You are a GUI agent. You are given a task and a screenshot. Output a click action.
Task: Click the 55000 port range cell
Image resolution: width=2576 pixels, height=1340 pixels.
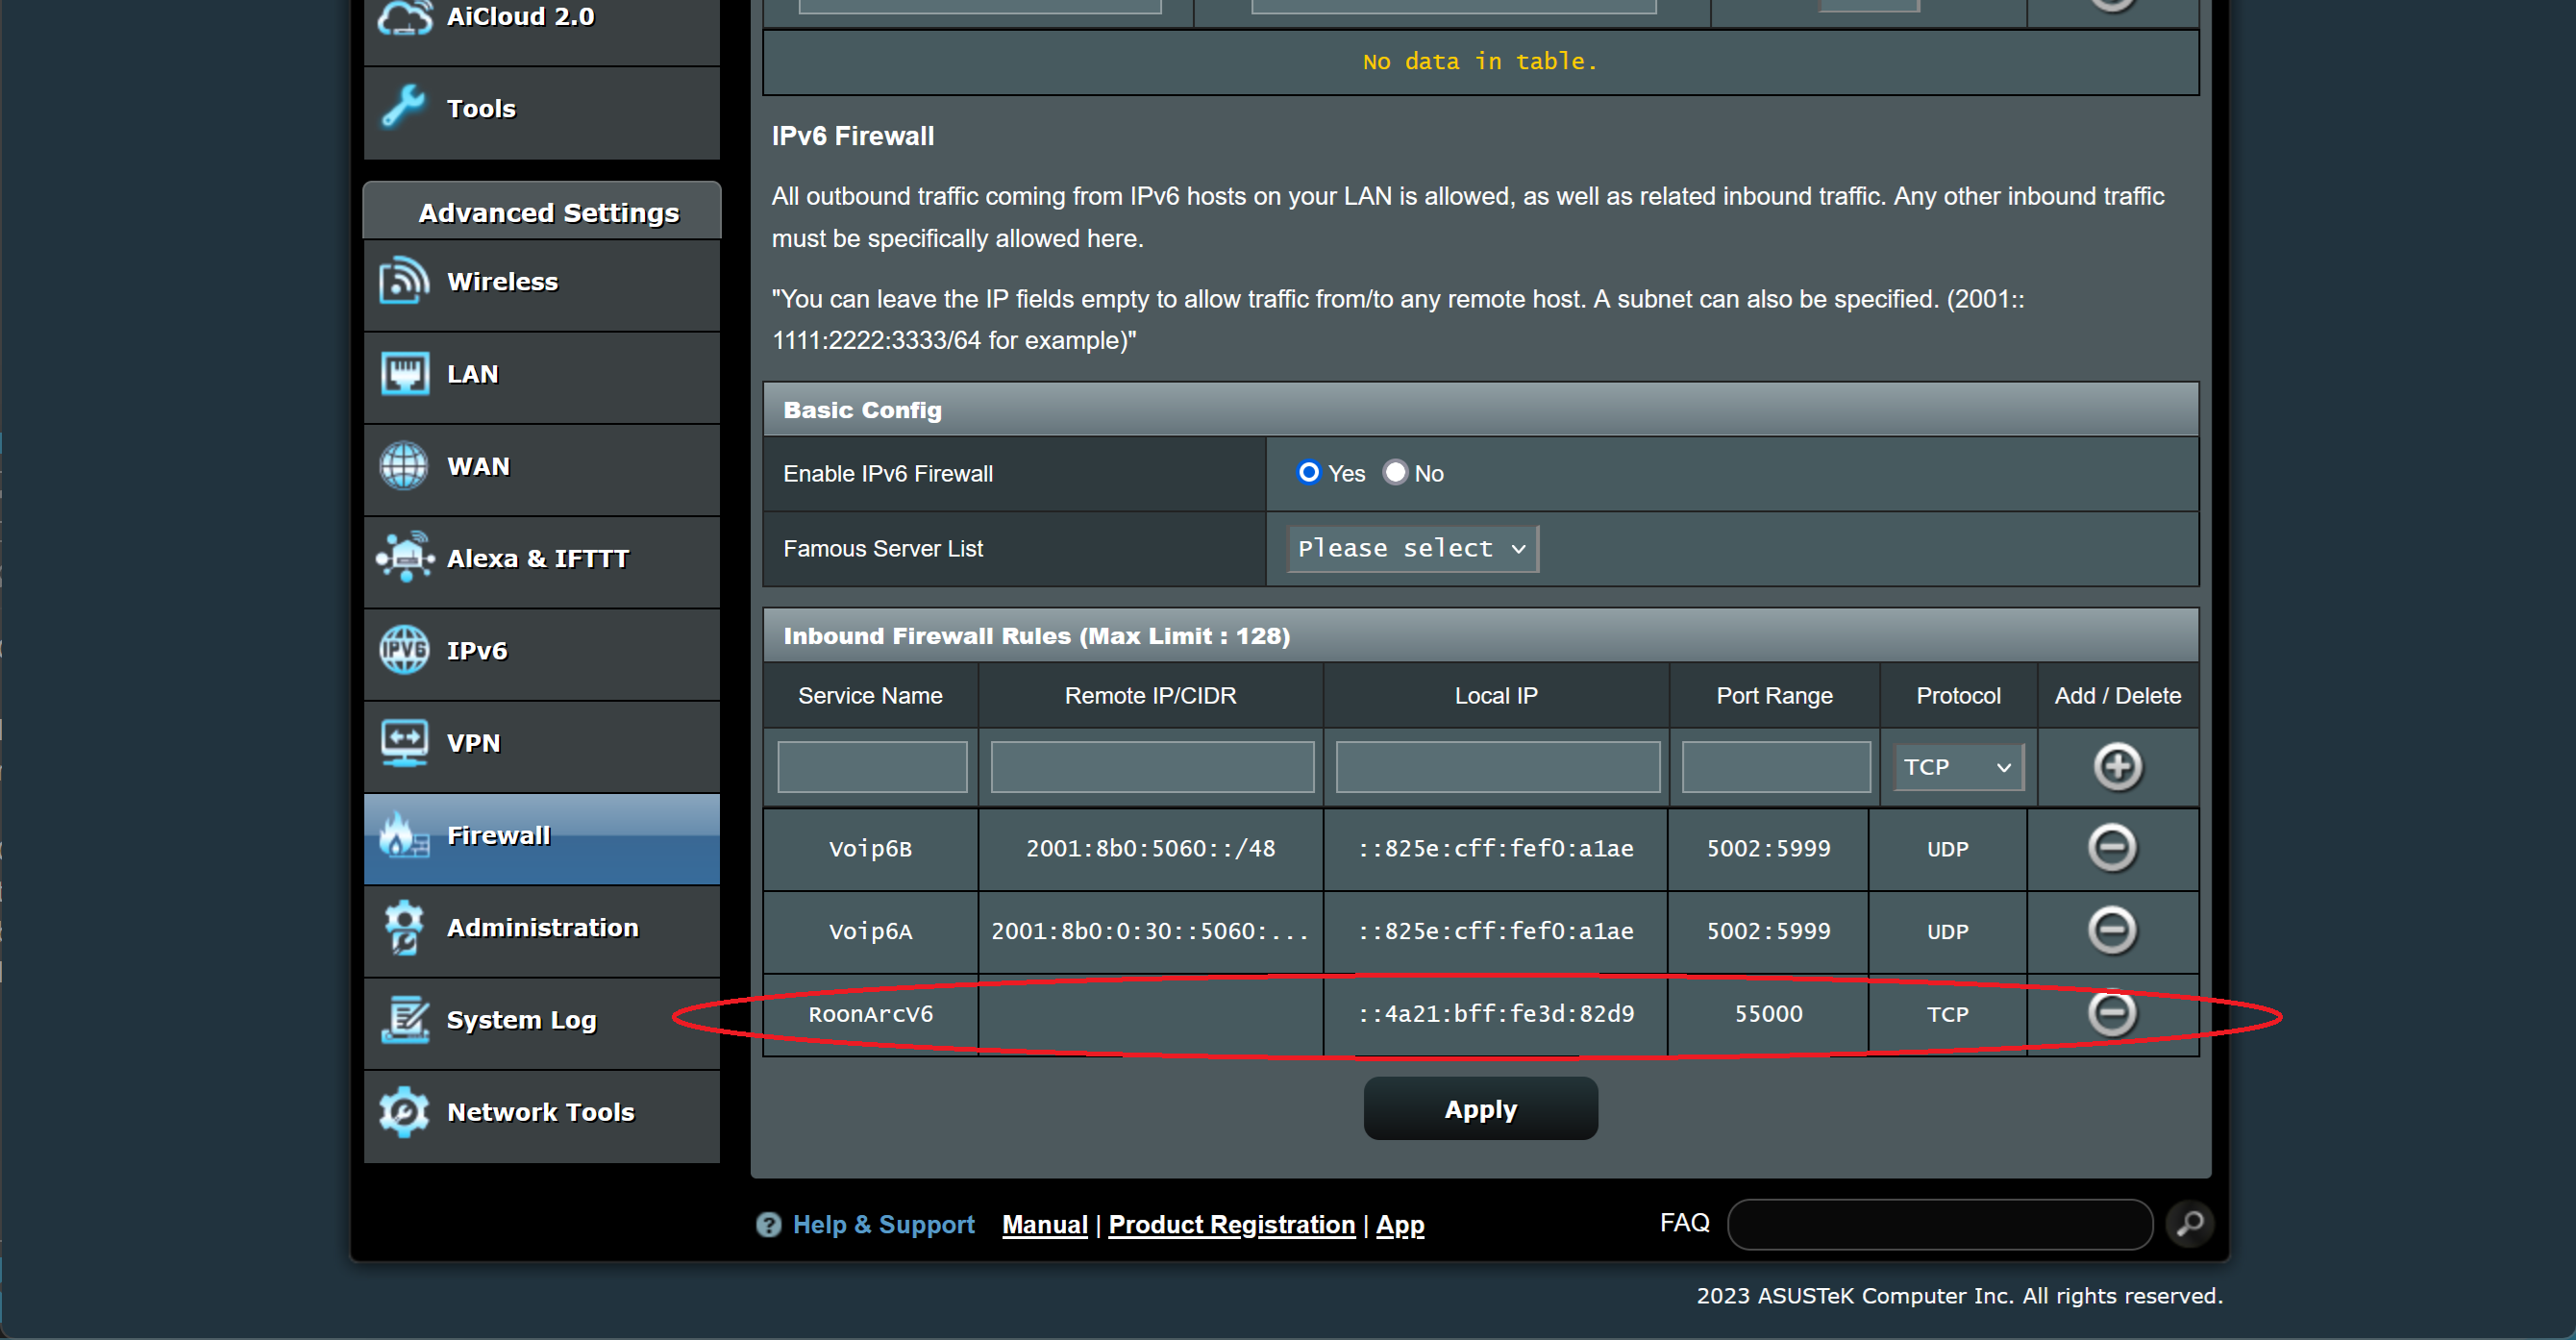tap(1768, 1014)
